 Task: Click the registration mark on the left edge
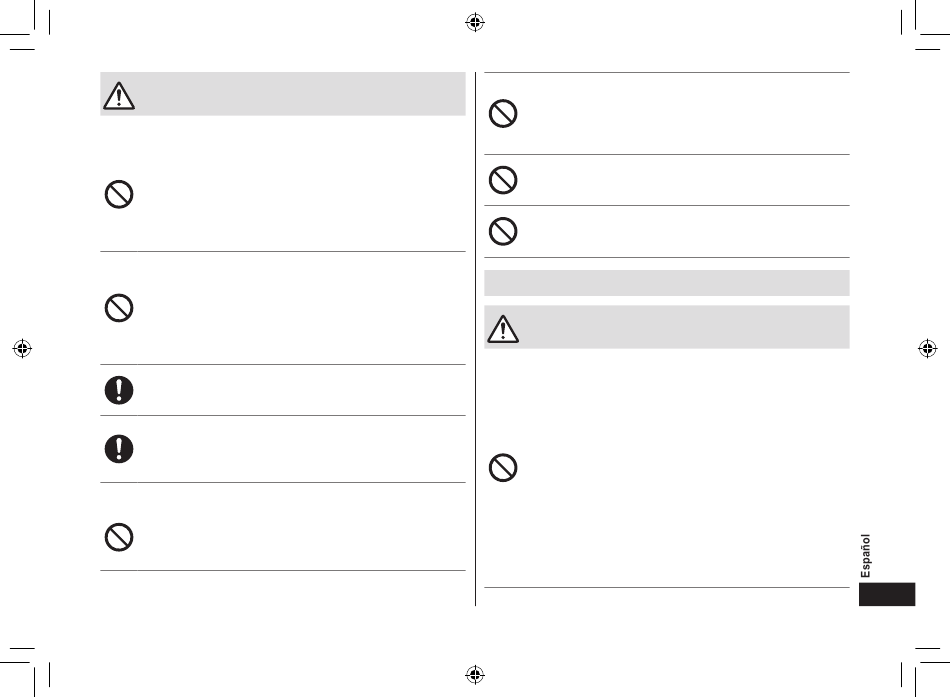click(22, 348)
